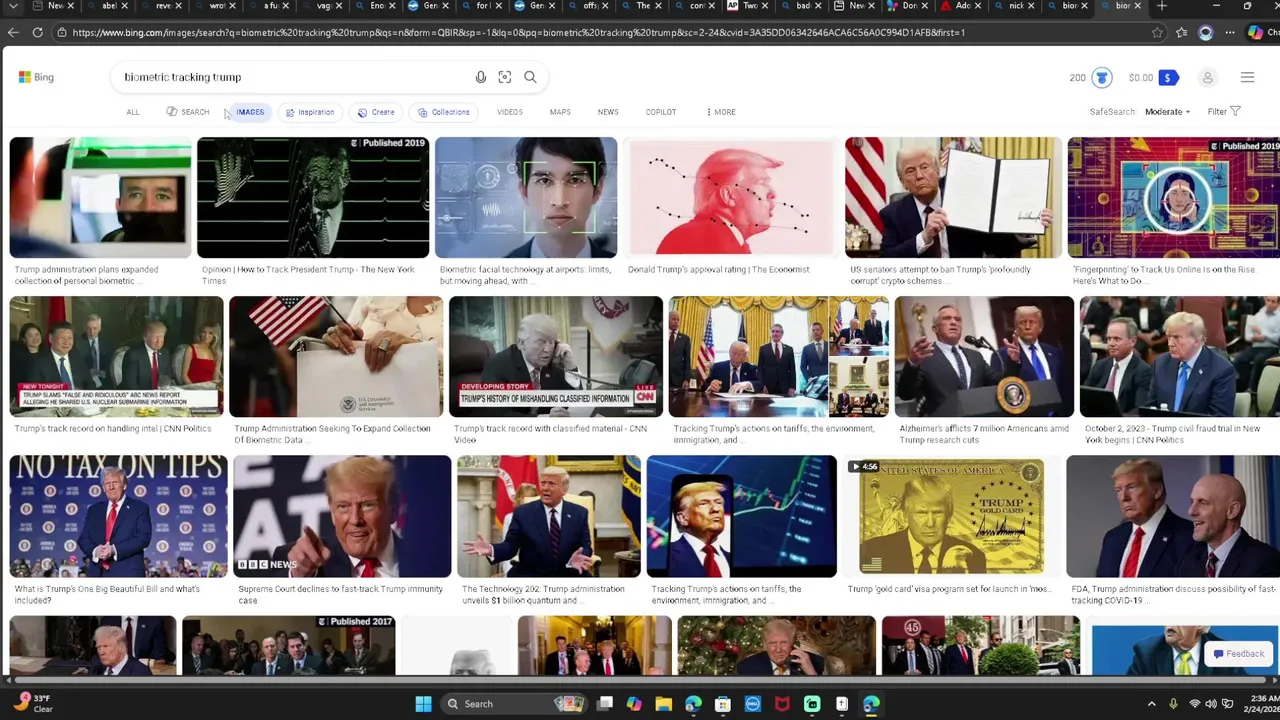This screenshot has height=720, width=1280.
Task: Open the account profile icon
Action: coord(1207,77)
